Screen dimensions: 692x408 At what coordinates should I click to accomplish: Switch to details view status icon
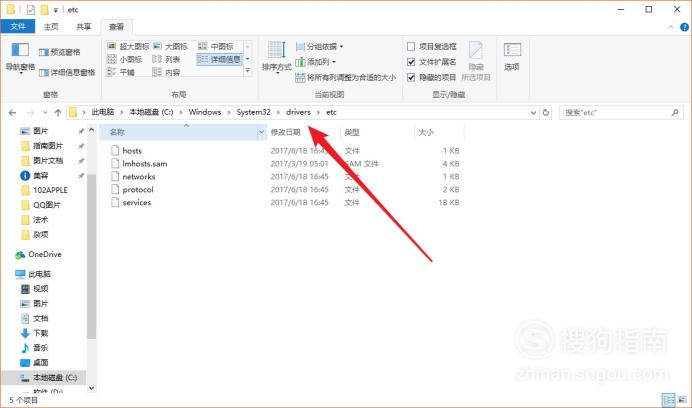click(669, 400)
